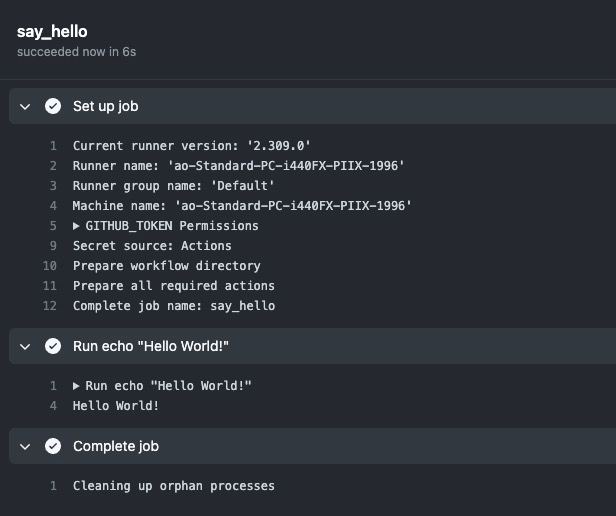616x516 pixels.
Task: Collapse the Complete job step chevron
Action: [25, 447]
